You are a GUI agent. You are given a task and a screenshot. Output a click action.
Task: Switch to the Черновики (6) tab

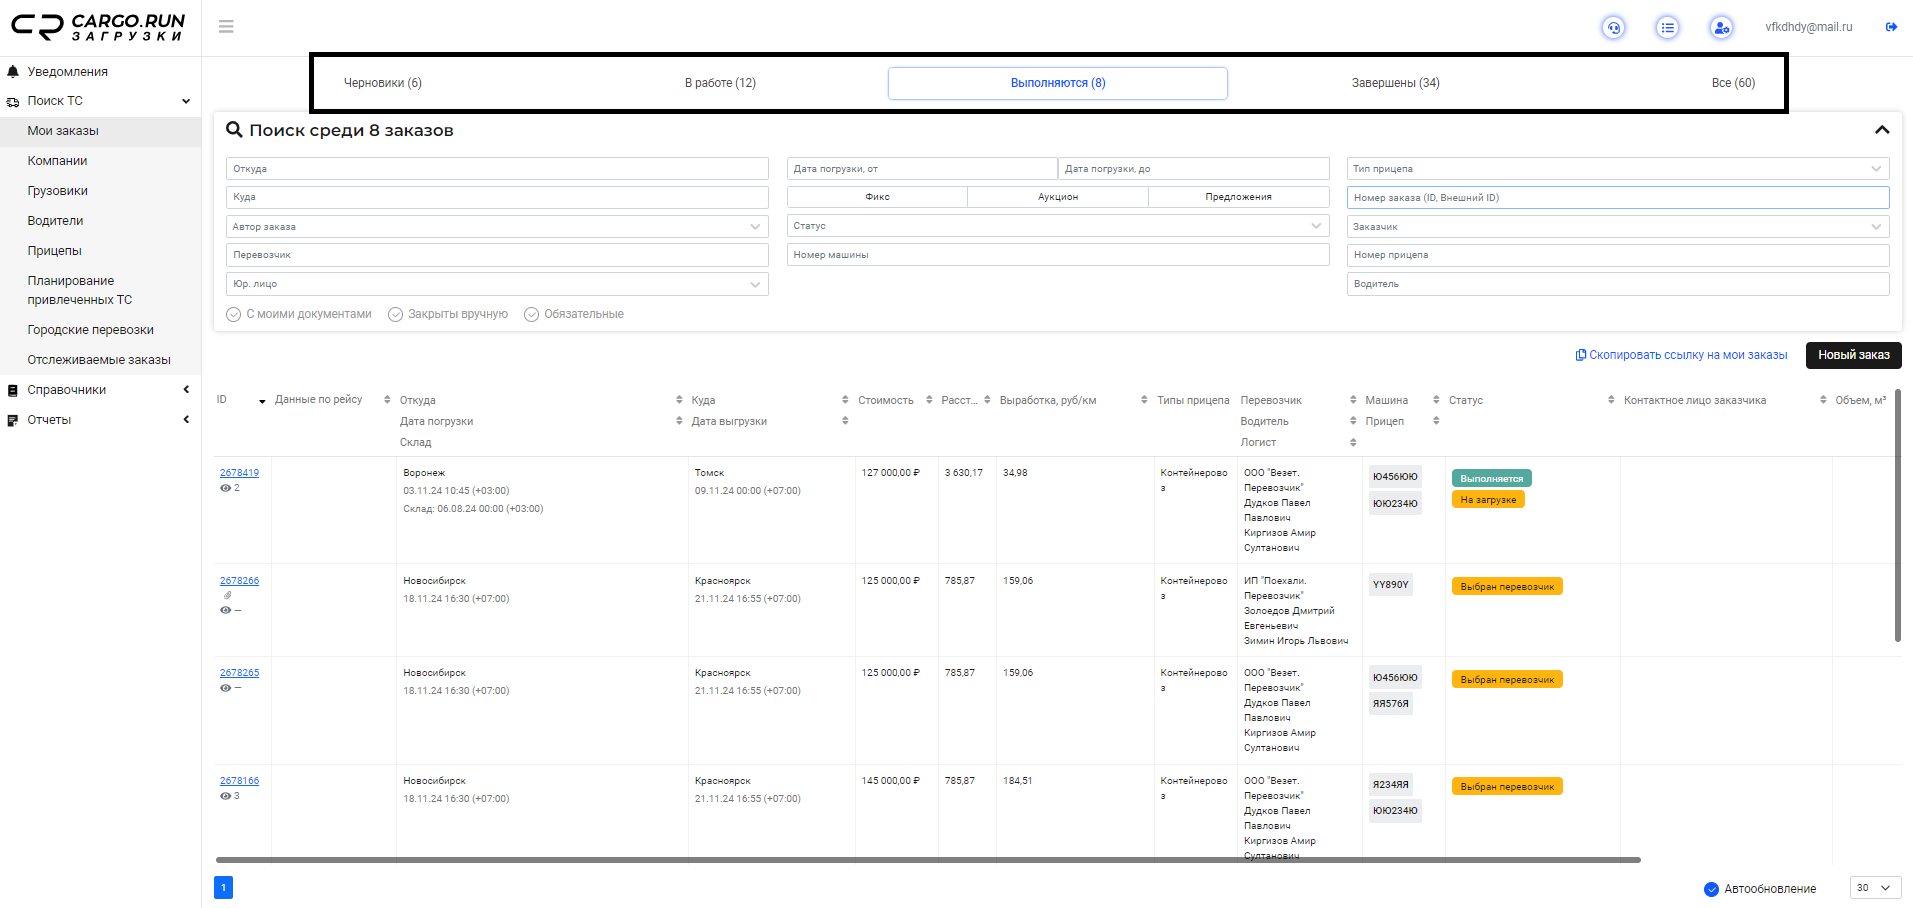(383, 83)
